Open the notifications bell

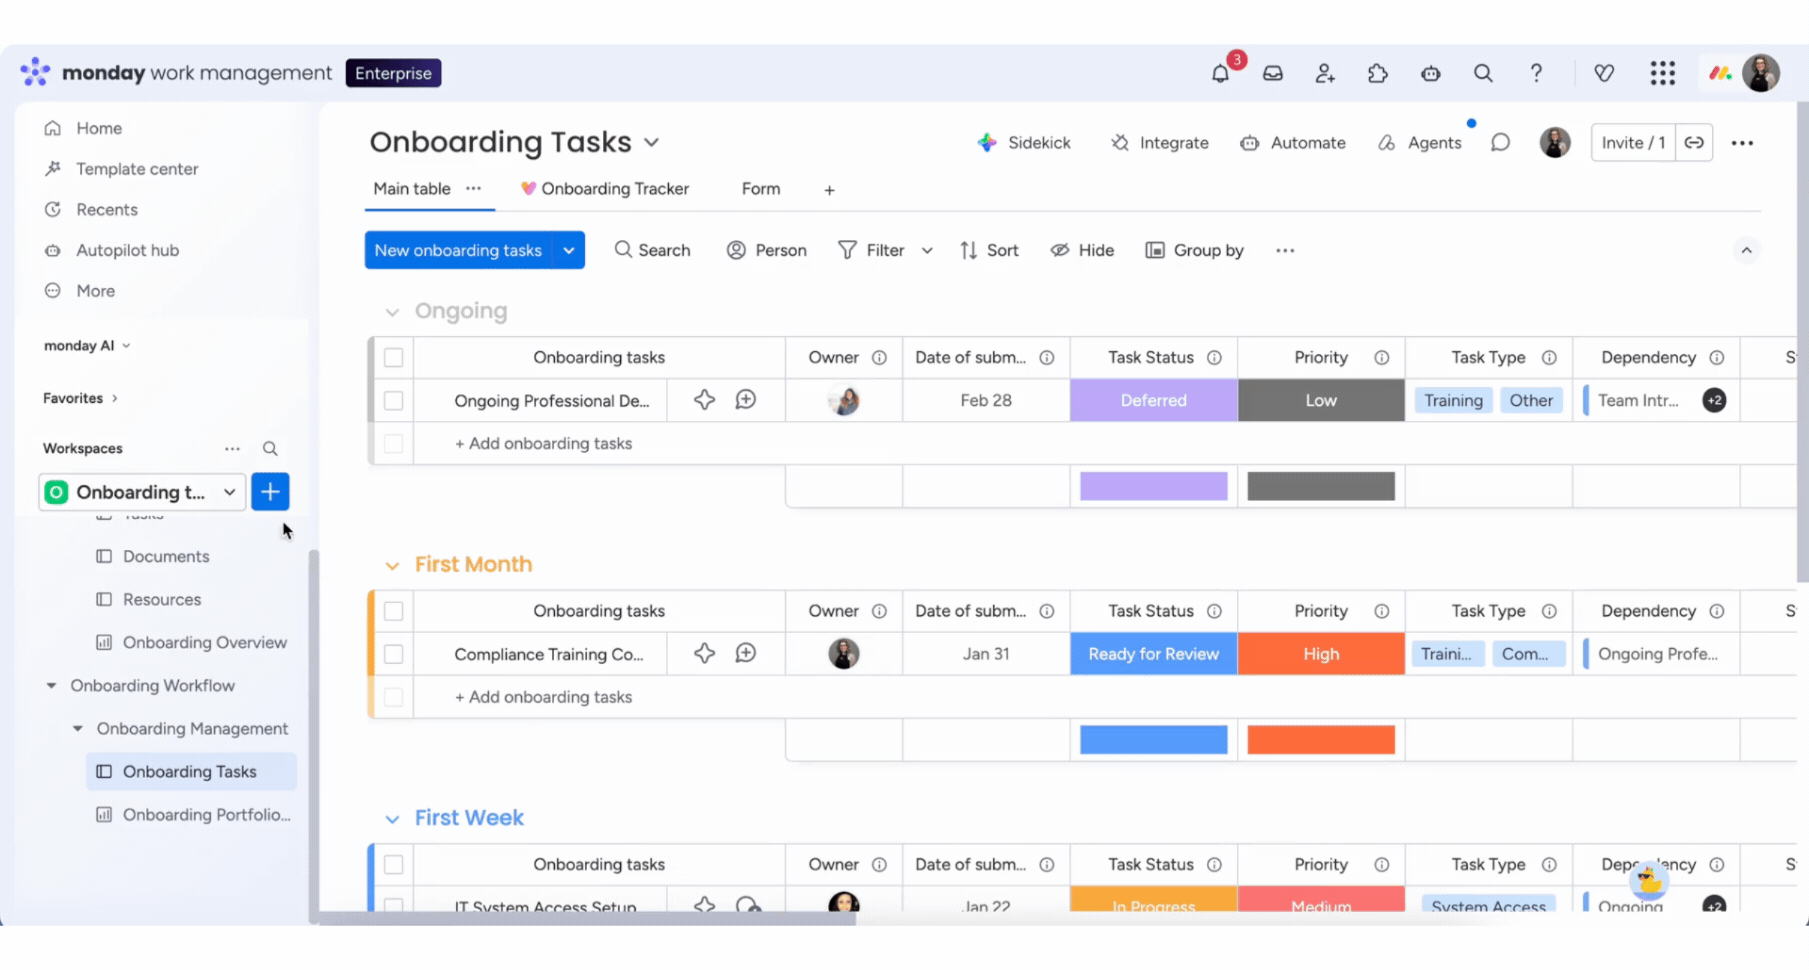(1220, 73)
